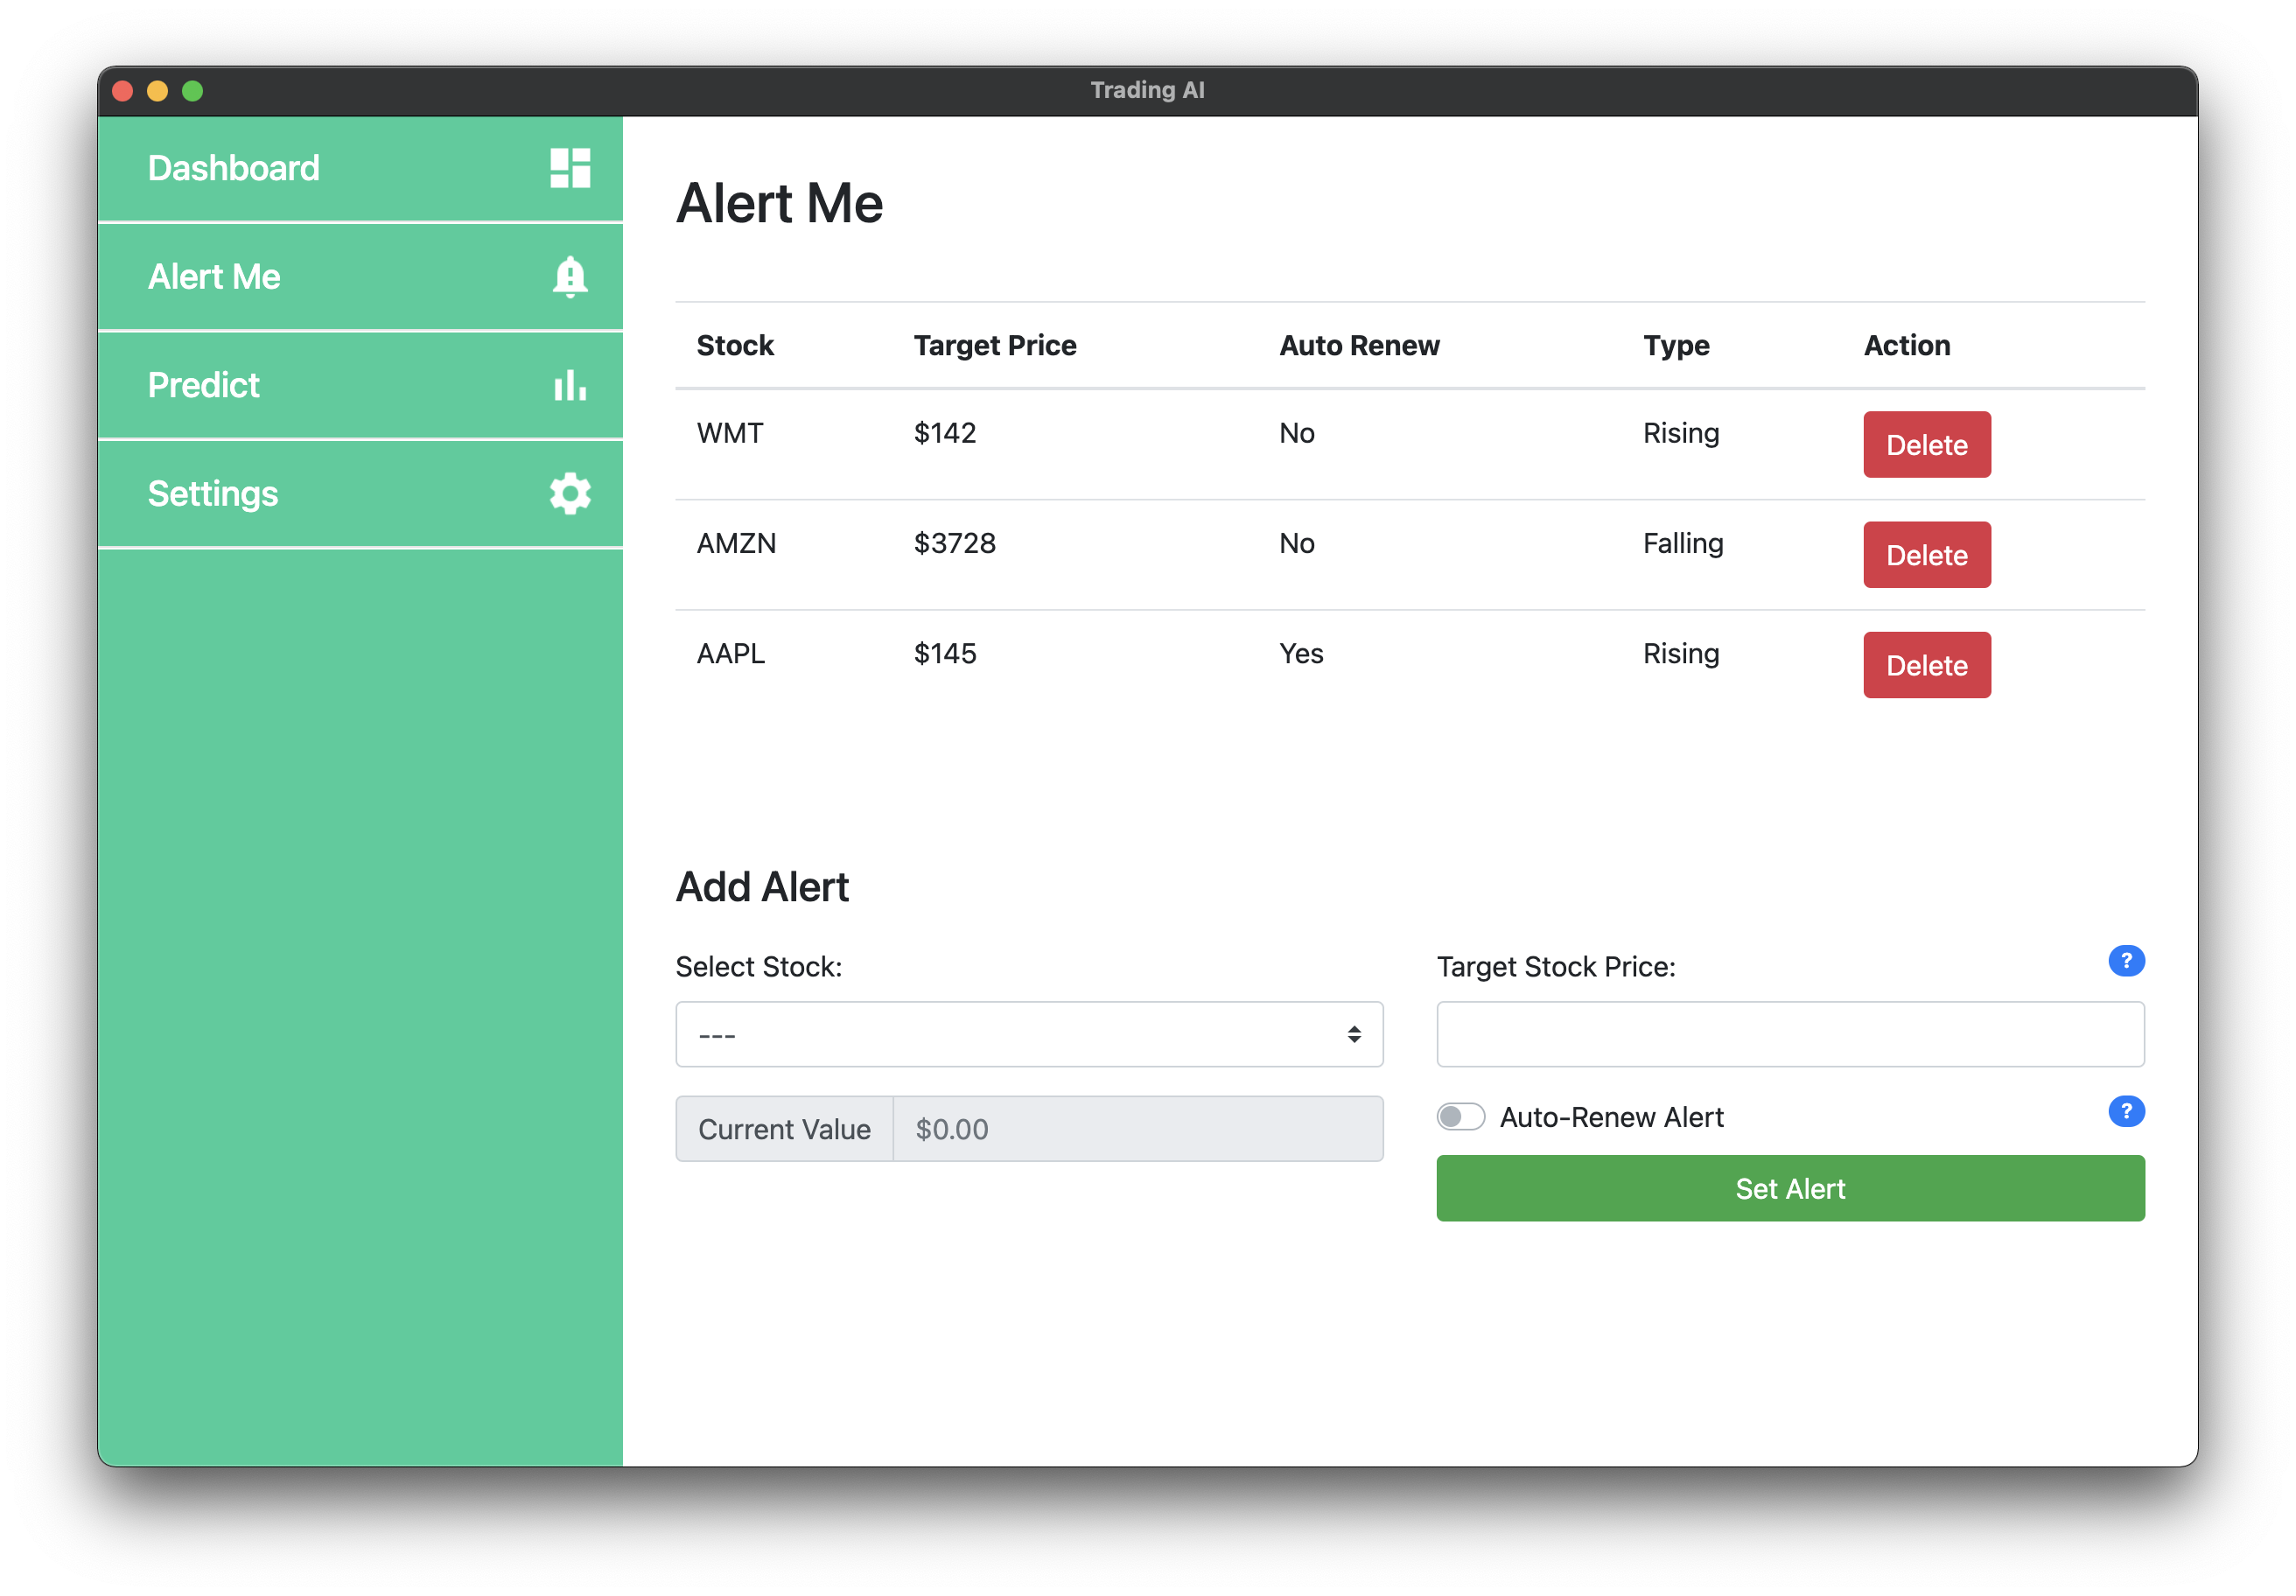The width and height of the screenshot is (2296, 1596).
Task: Delete the AAPL alert
Action: point(1926,664)
